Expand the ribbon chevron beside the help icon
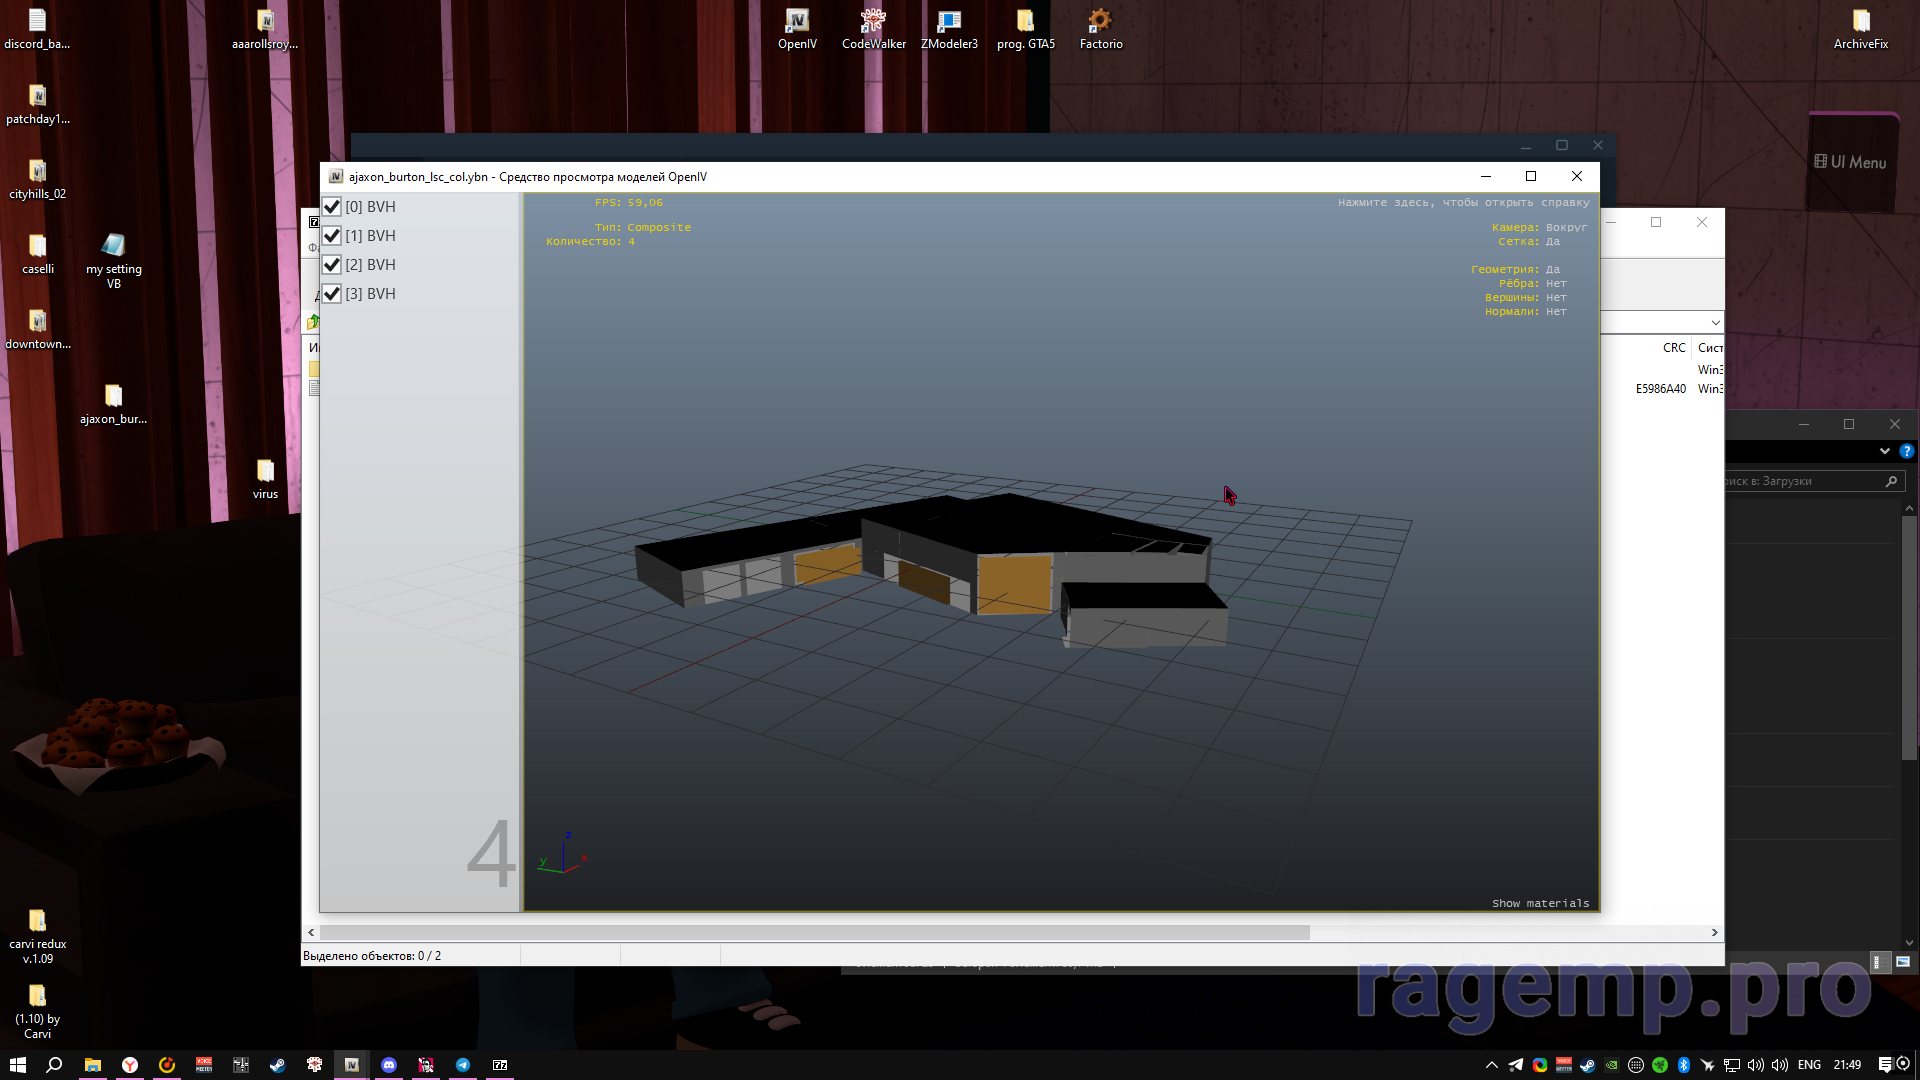 point(1884,451)
